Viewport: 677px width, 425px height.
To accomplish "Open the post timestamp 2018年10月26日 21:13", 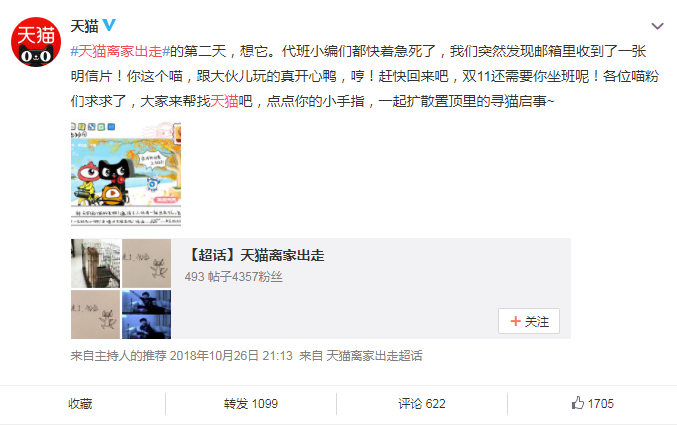I will 231,356.
